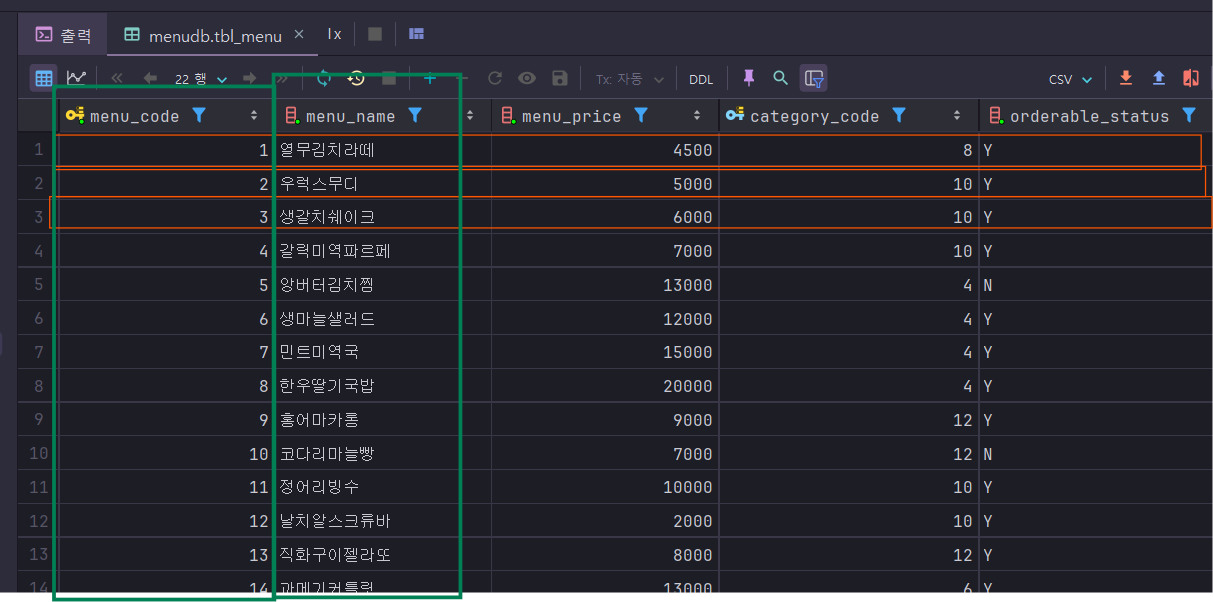
Task: Add a new row with plus icon
Action: (x=430, y=78)
